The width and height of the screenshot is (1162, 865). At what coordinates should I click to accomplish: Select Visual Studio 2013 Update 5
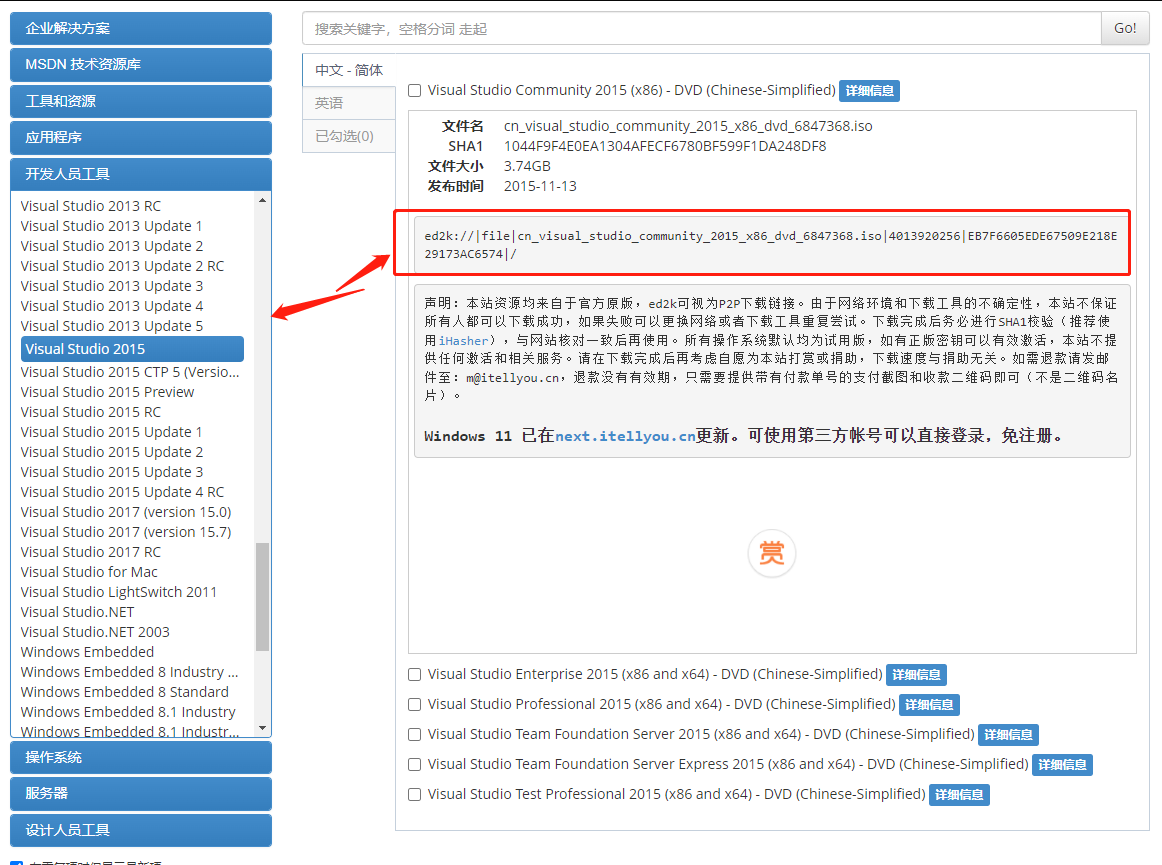(111, 326)
